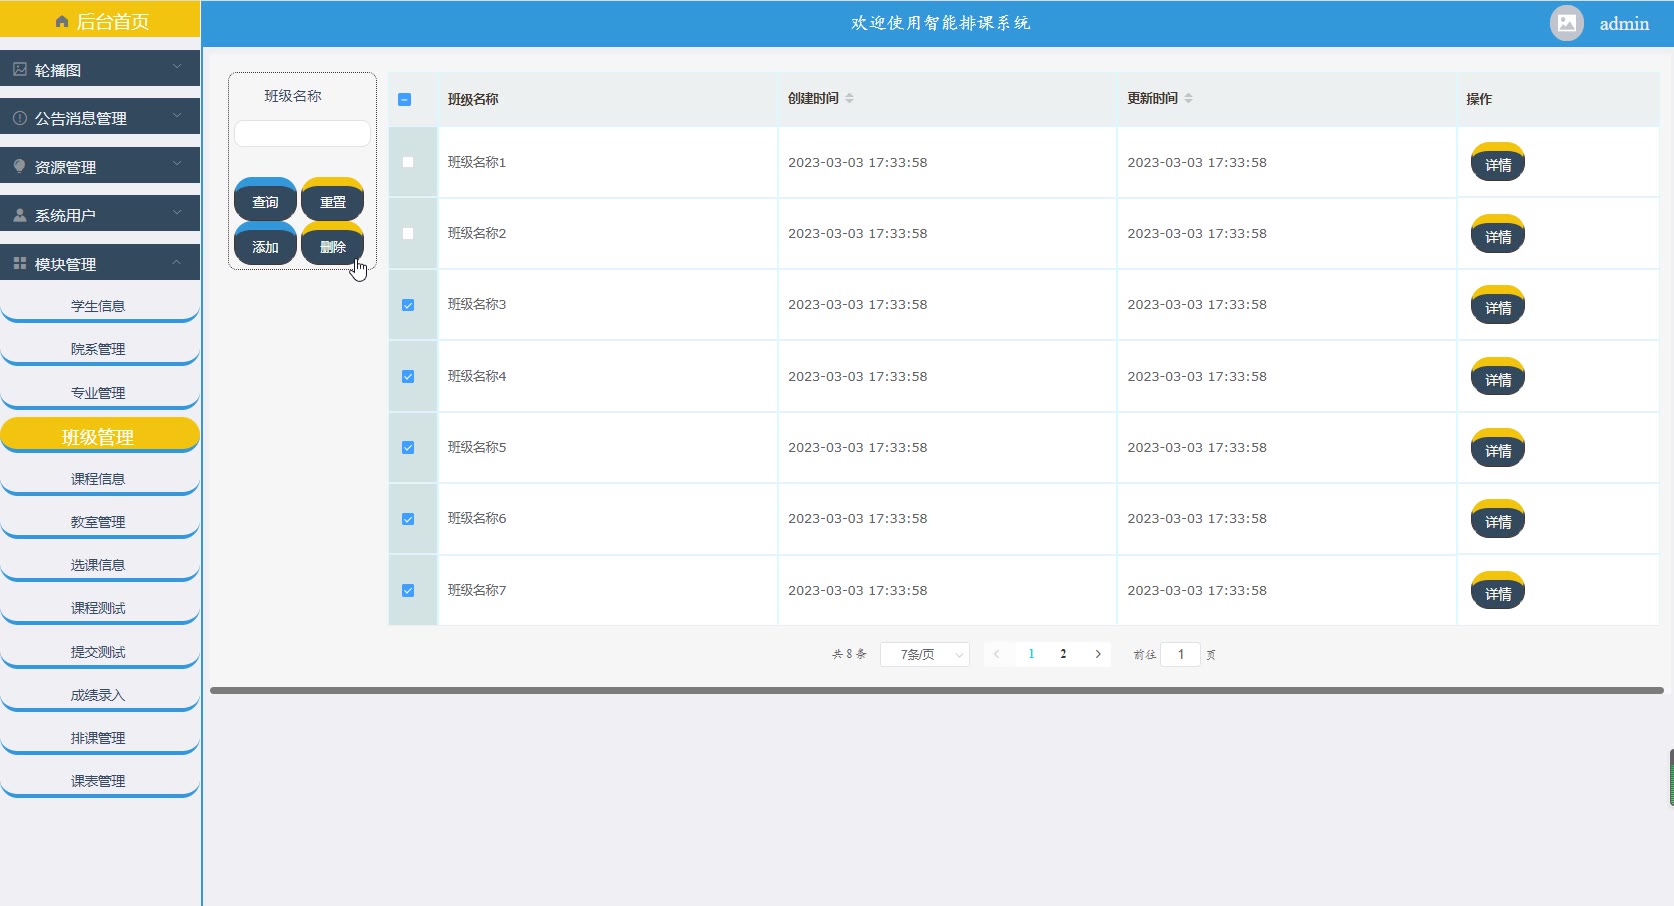View 详情 for 班级名称4

[x=1498, y=377]
